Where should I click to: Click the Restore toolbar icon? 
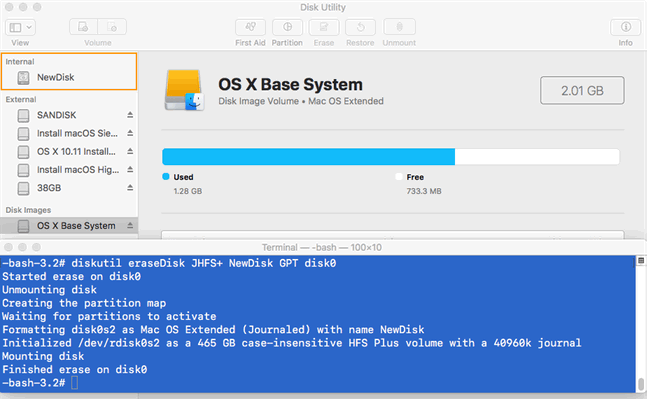[x=360, y=27]
